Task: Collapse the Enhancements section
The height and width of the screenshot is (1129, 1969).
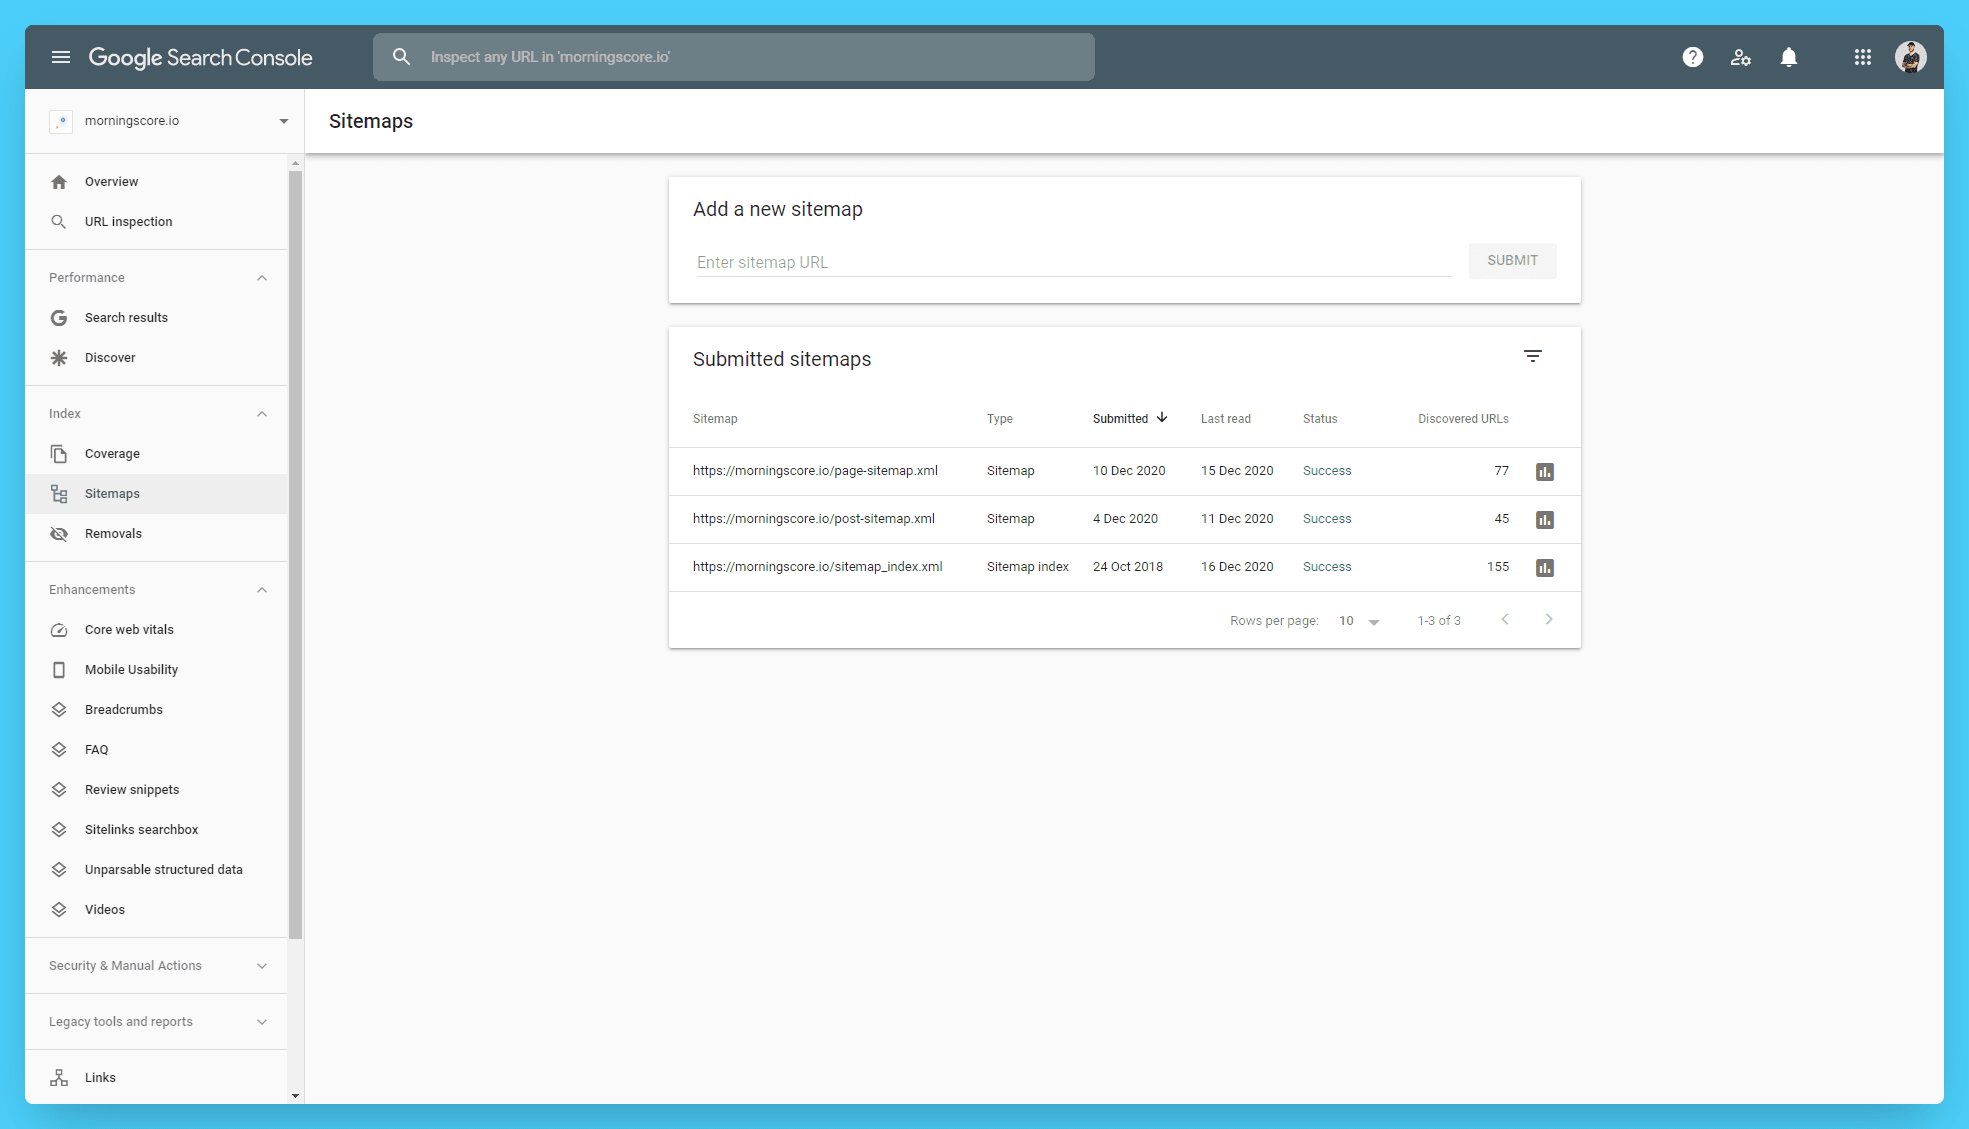Action: [x=262, y=590]
